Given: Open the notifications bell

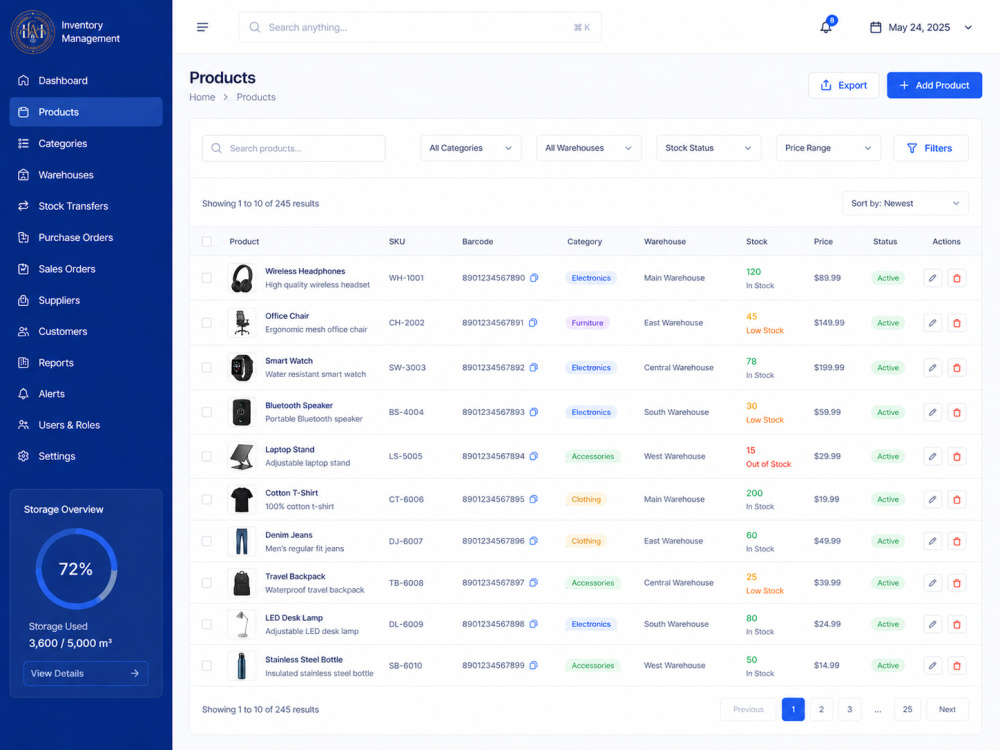Looking at the screenshot, I should tap(826, 27).
